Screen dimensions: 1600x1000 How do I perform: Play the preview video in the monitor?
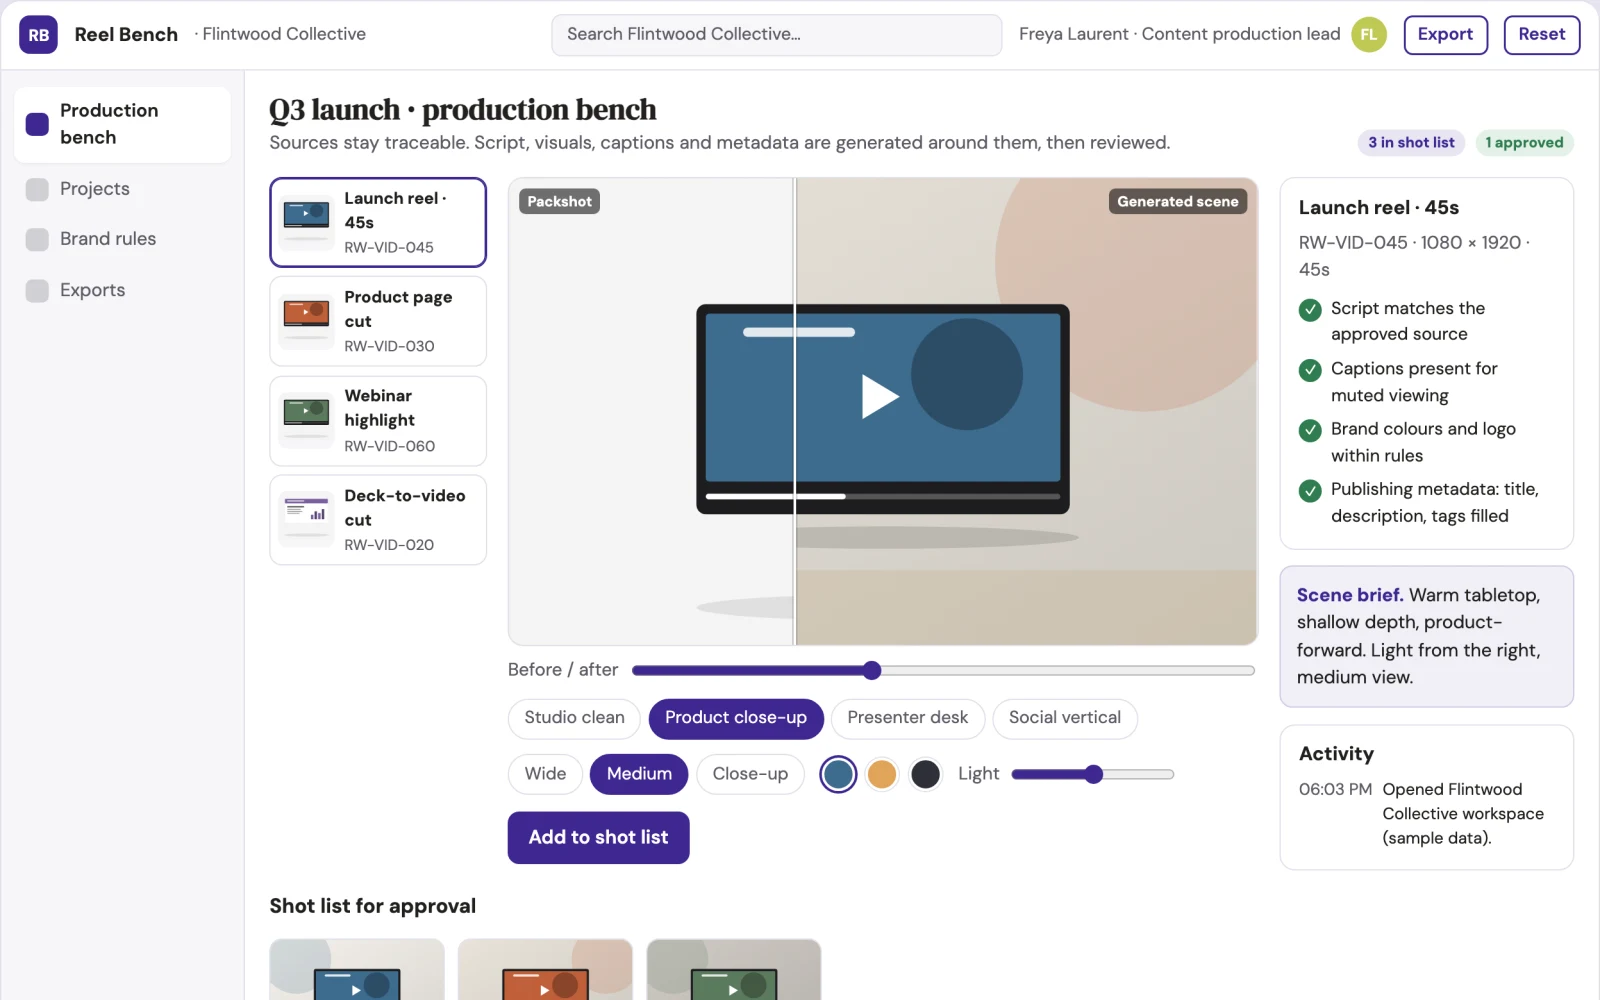[x=880, y=396]
